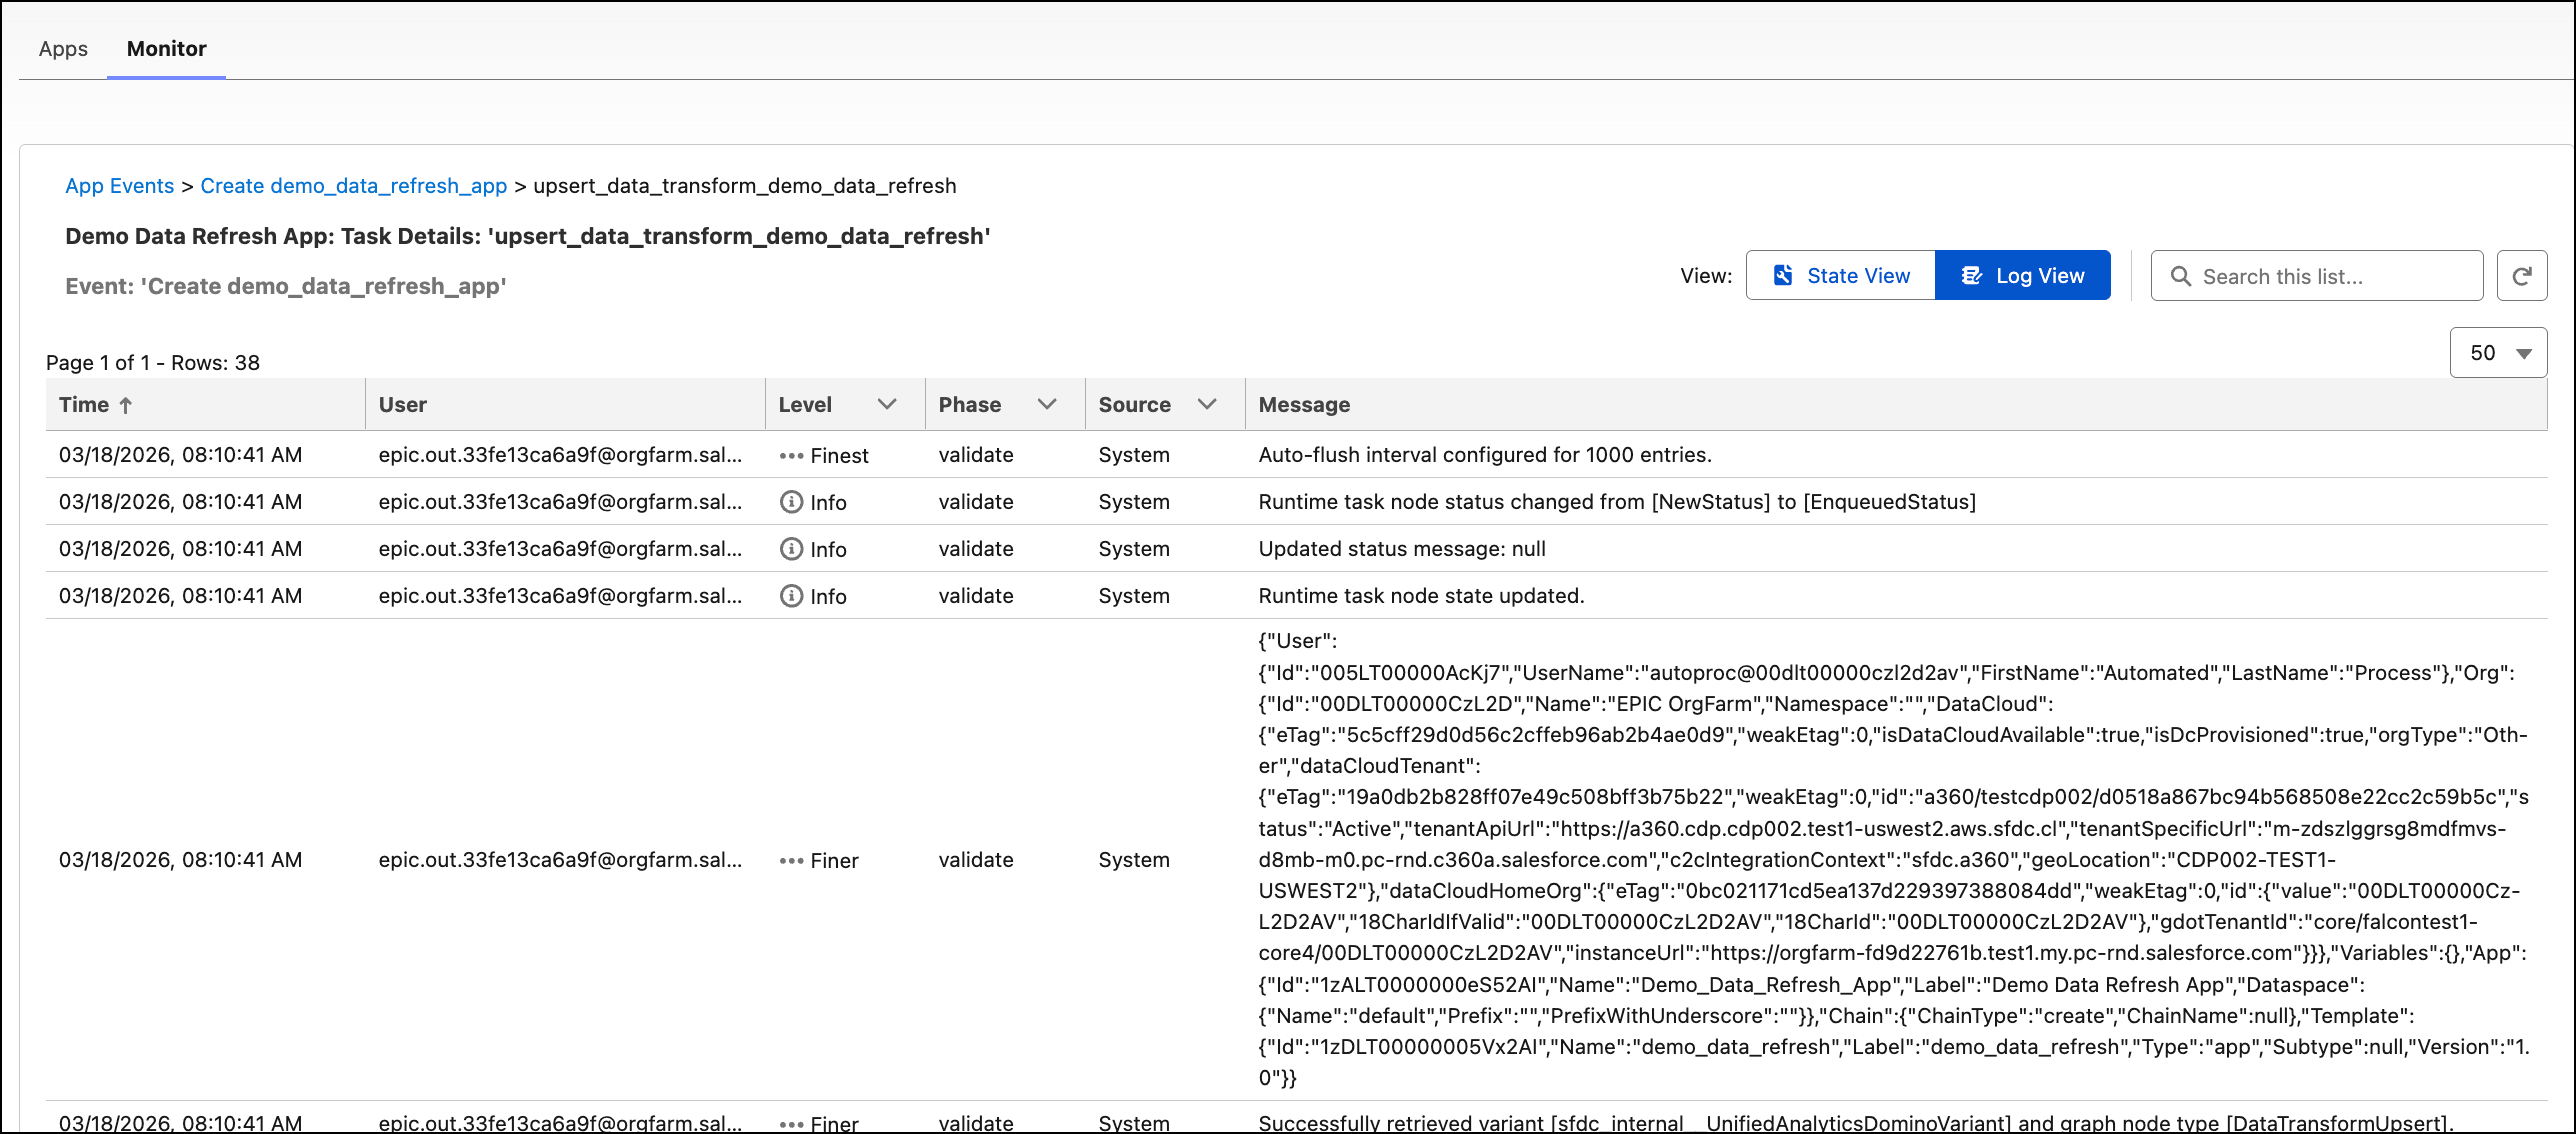
Task: Click the Log View icon
Action: [x=1970, y=275]
